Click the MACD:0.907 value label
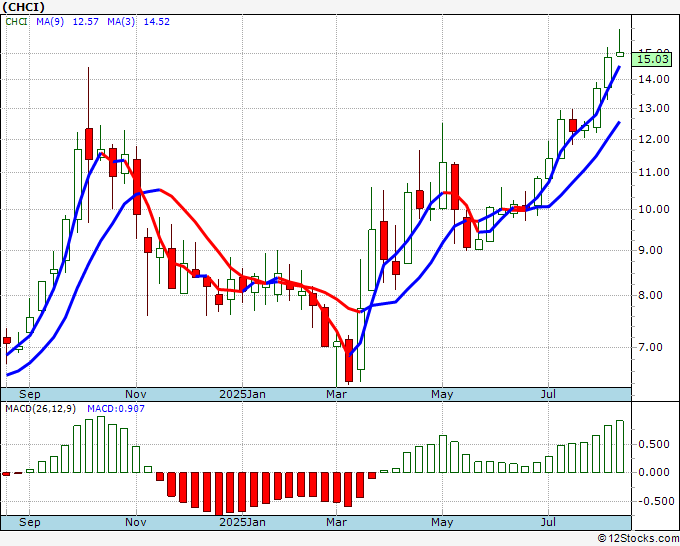 [116, 409]
